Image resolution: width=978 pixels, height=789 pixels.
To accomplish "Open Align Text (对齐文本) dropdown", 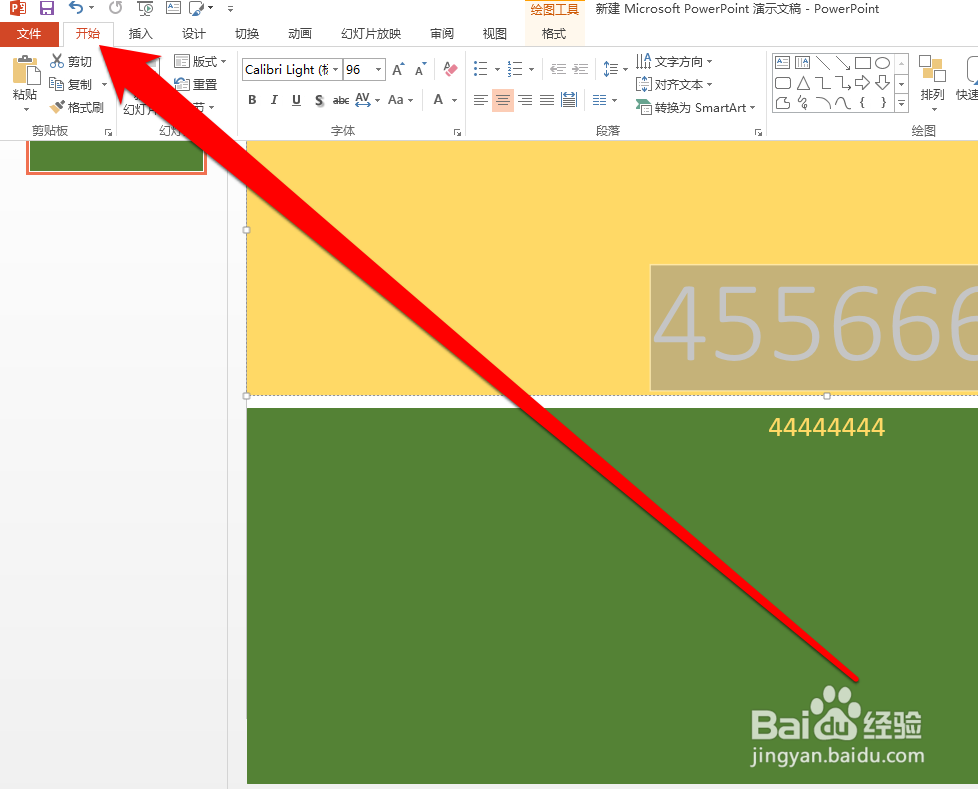I will click(674, 84).
